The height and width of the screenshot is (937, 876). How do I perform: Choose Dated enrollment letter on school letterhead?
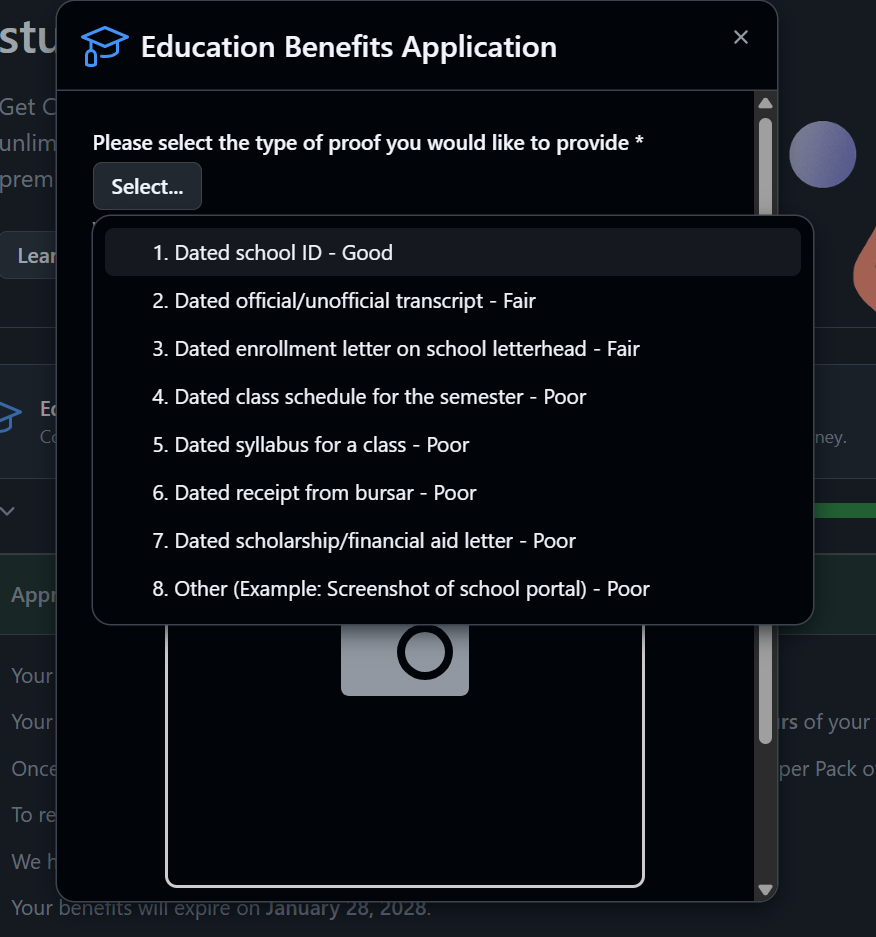pyautogui.click(x=452, y=348)
